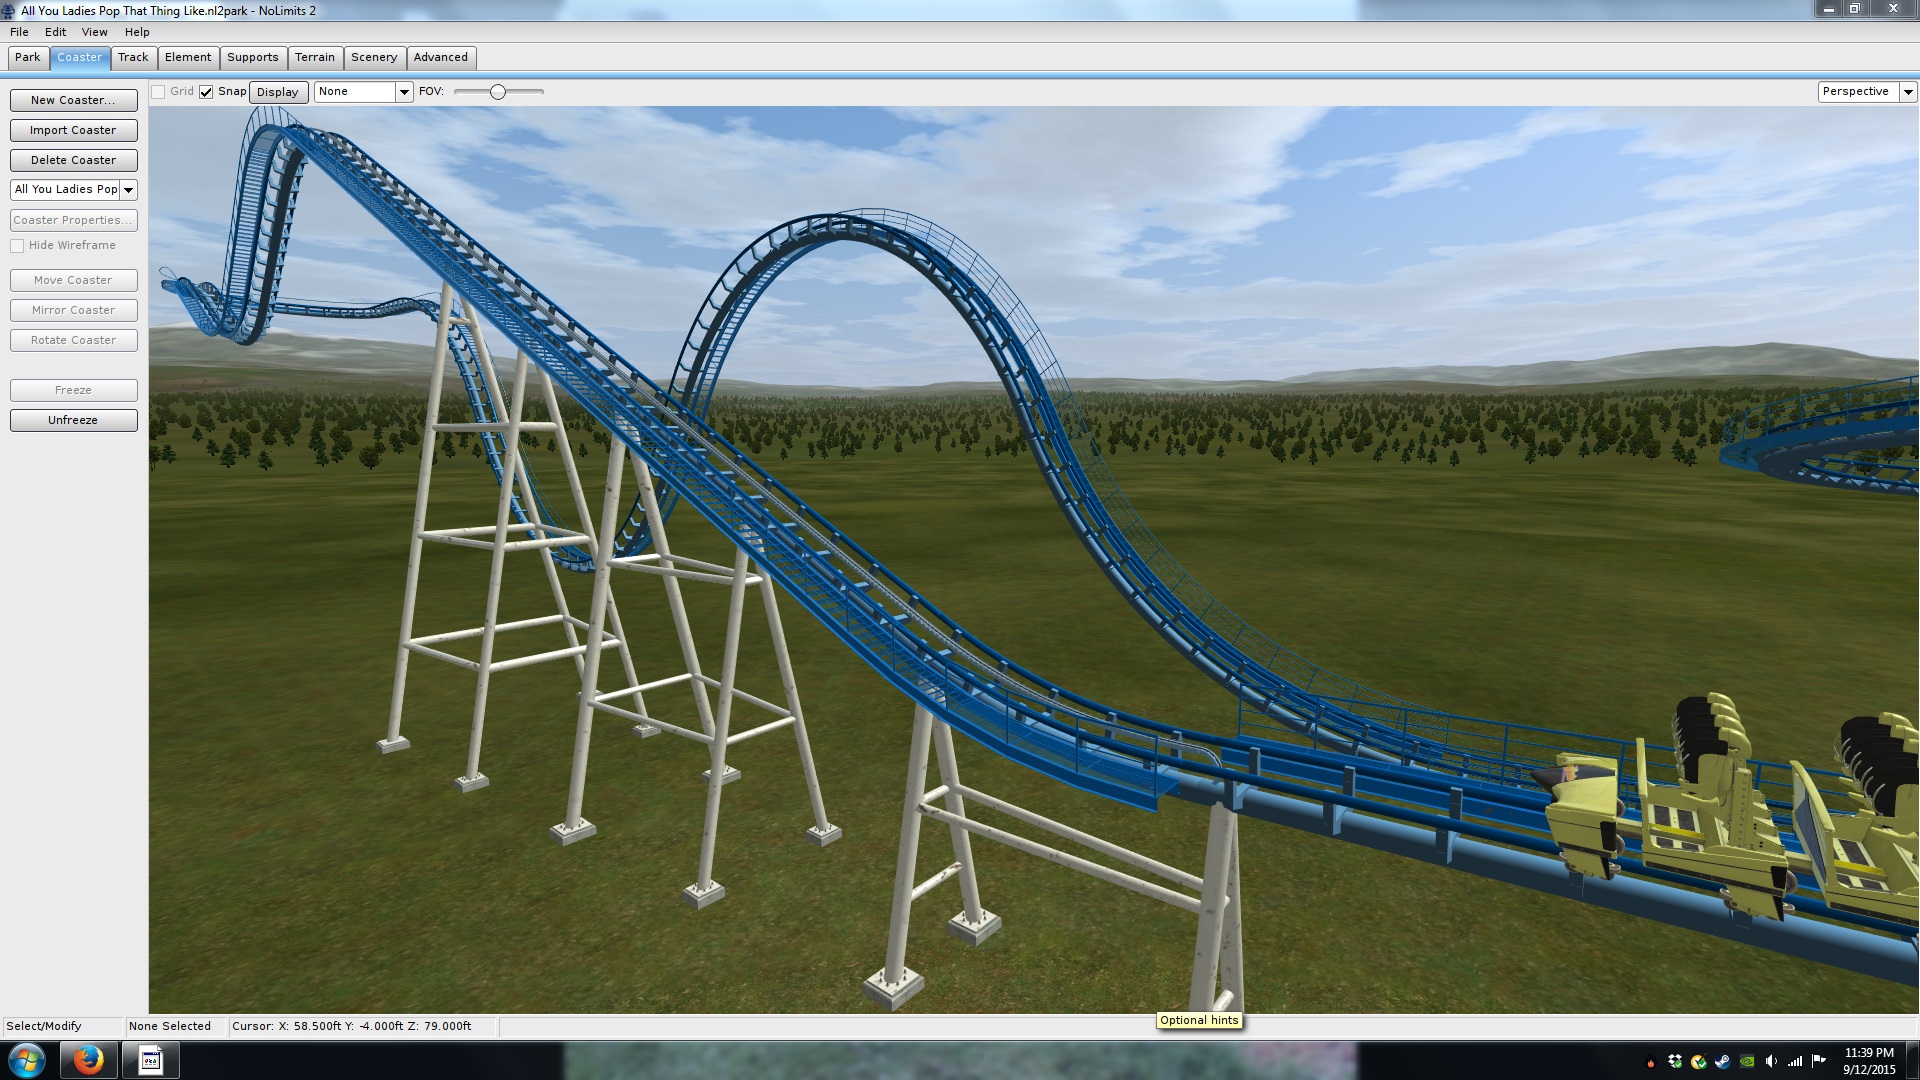The width and height of the screenshot is (1920, 1080).
Task: Open Firefox from the taskbar
Action: 88,1060
